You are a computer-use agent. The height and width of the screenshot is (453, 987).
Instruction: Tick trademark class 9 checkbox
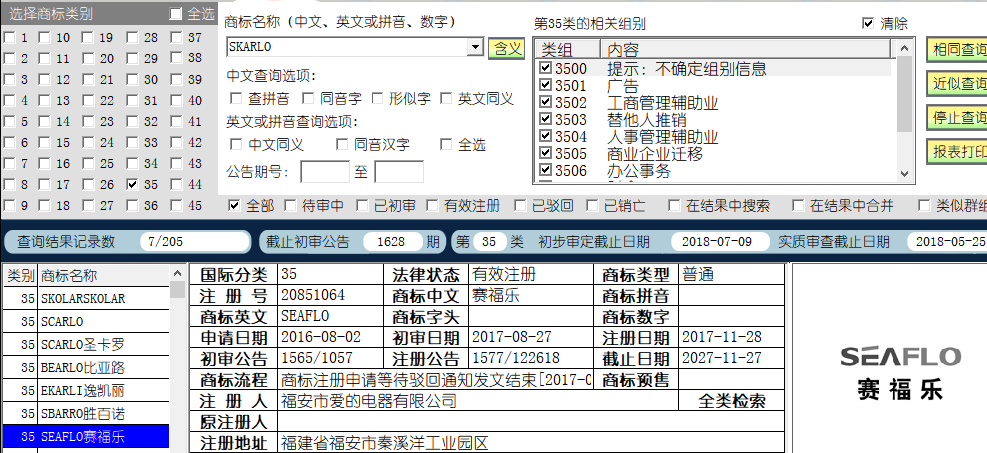[9, 205]
